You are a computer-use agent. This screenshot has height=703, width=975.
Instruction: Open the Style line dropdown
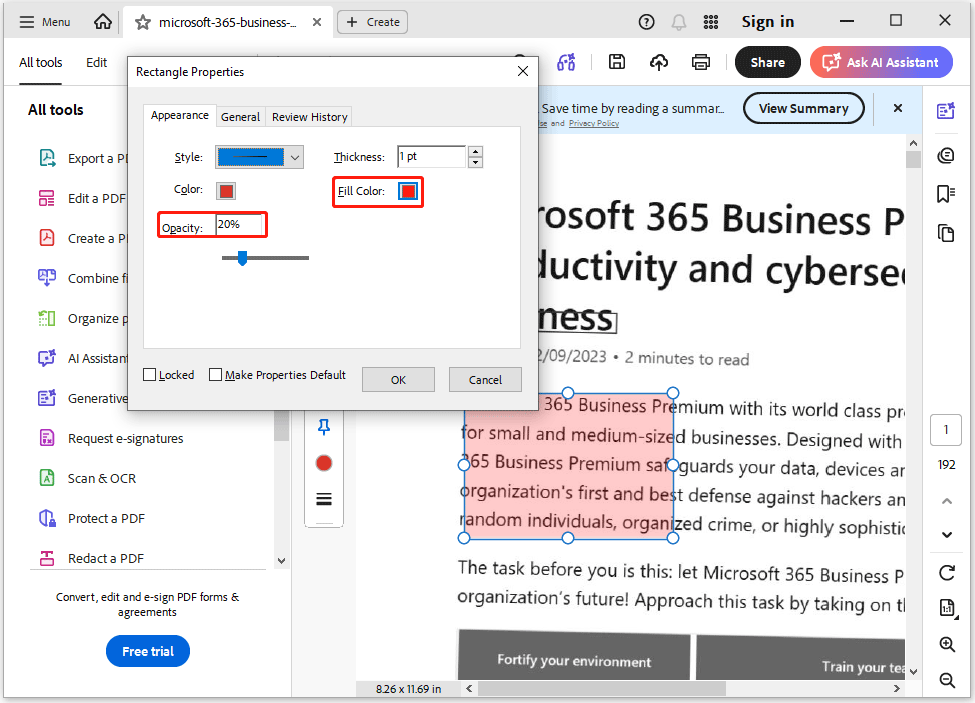[x=259, y=157]
